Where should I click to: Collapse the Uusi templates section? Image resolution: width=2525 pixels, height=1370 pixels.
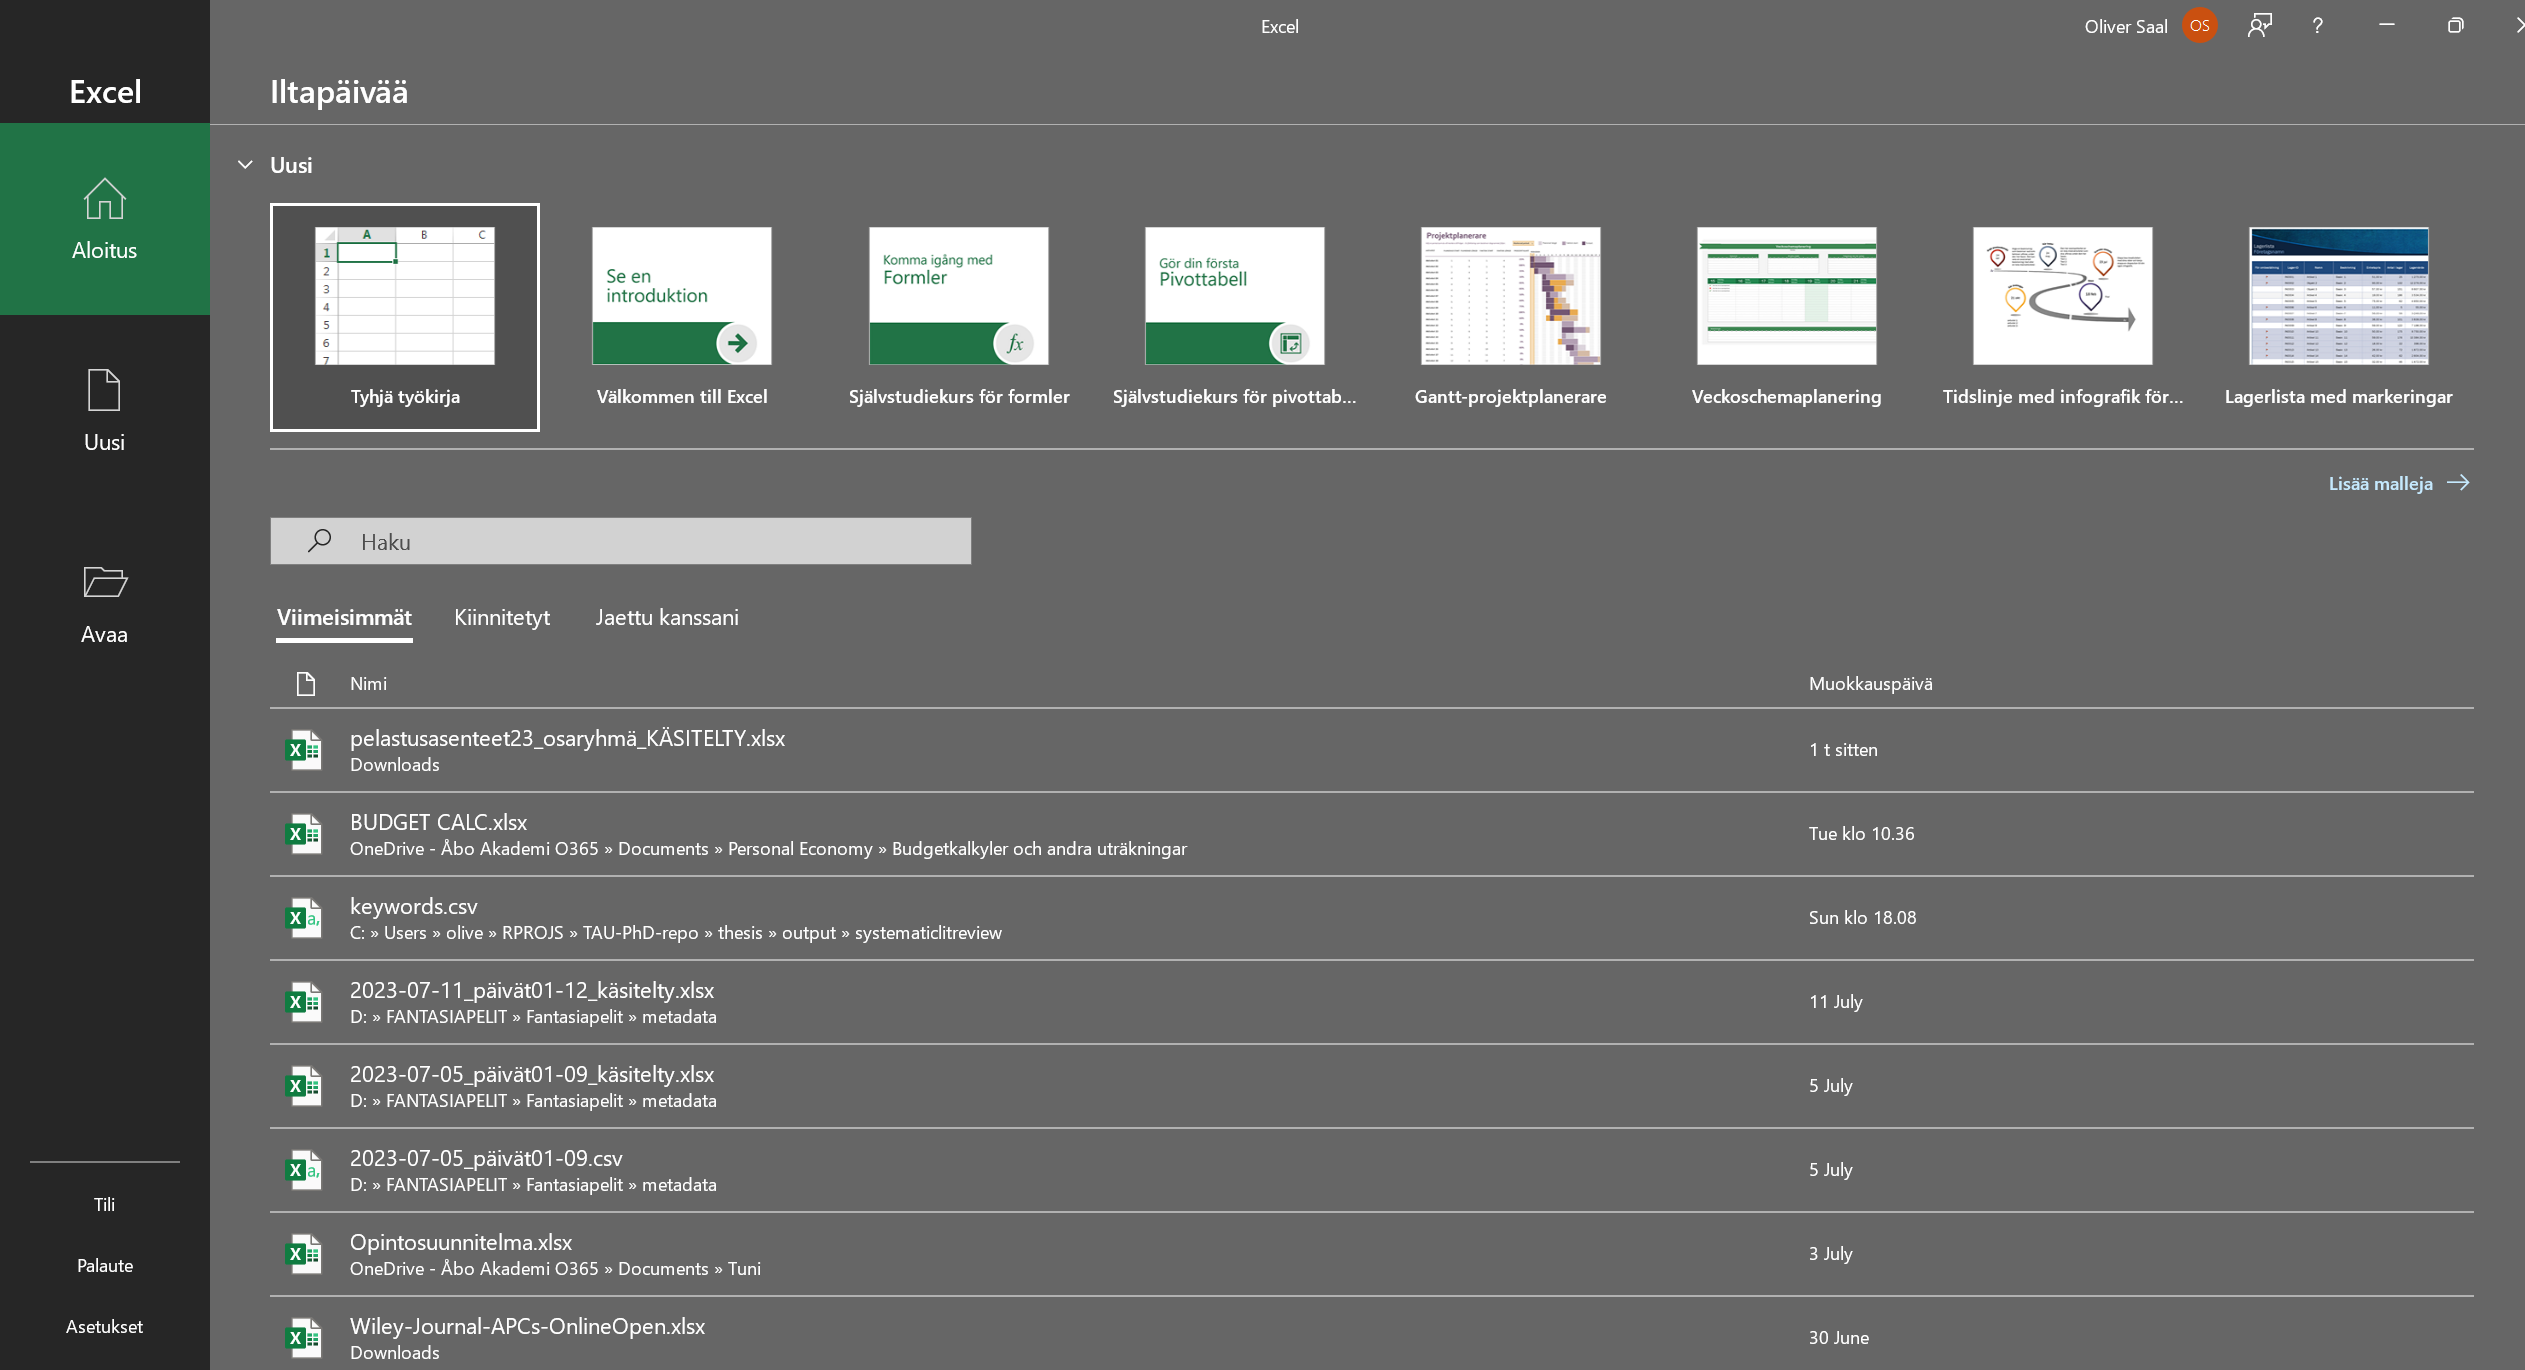[x=245, y=165]
